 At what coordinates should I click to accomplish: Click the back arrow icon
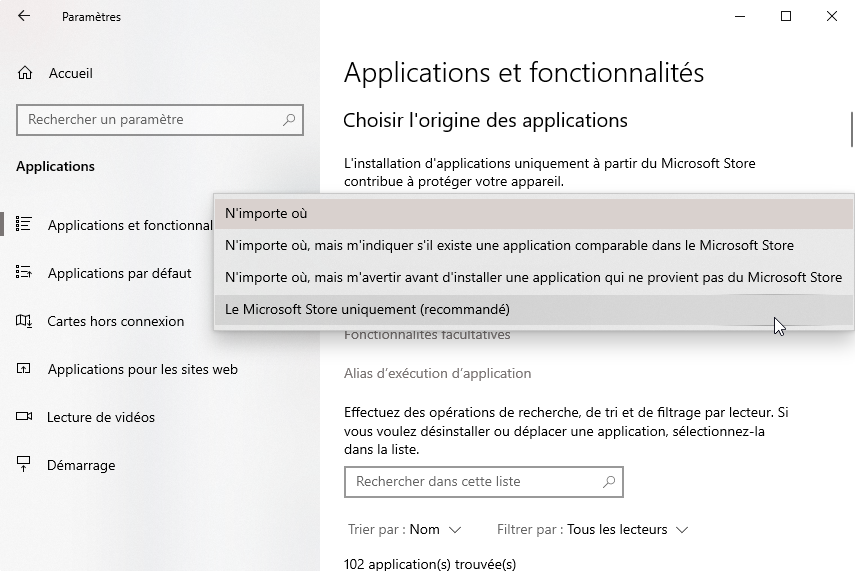[24, 16]
